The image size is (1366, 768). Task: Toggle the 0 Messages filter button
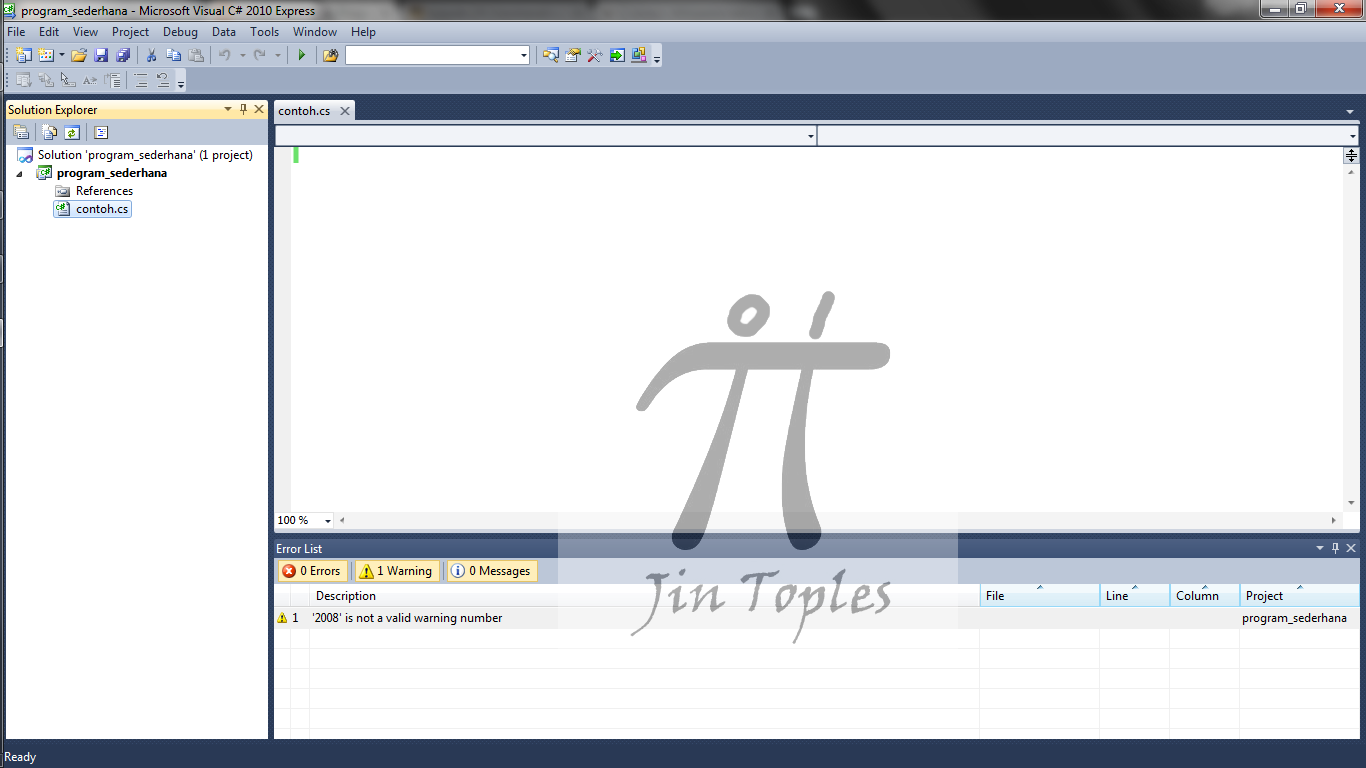(491, 571)
